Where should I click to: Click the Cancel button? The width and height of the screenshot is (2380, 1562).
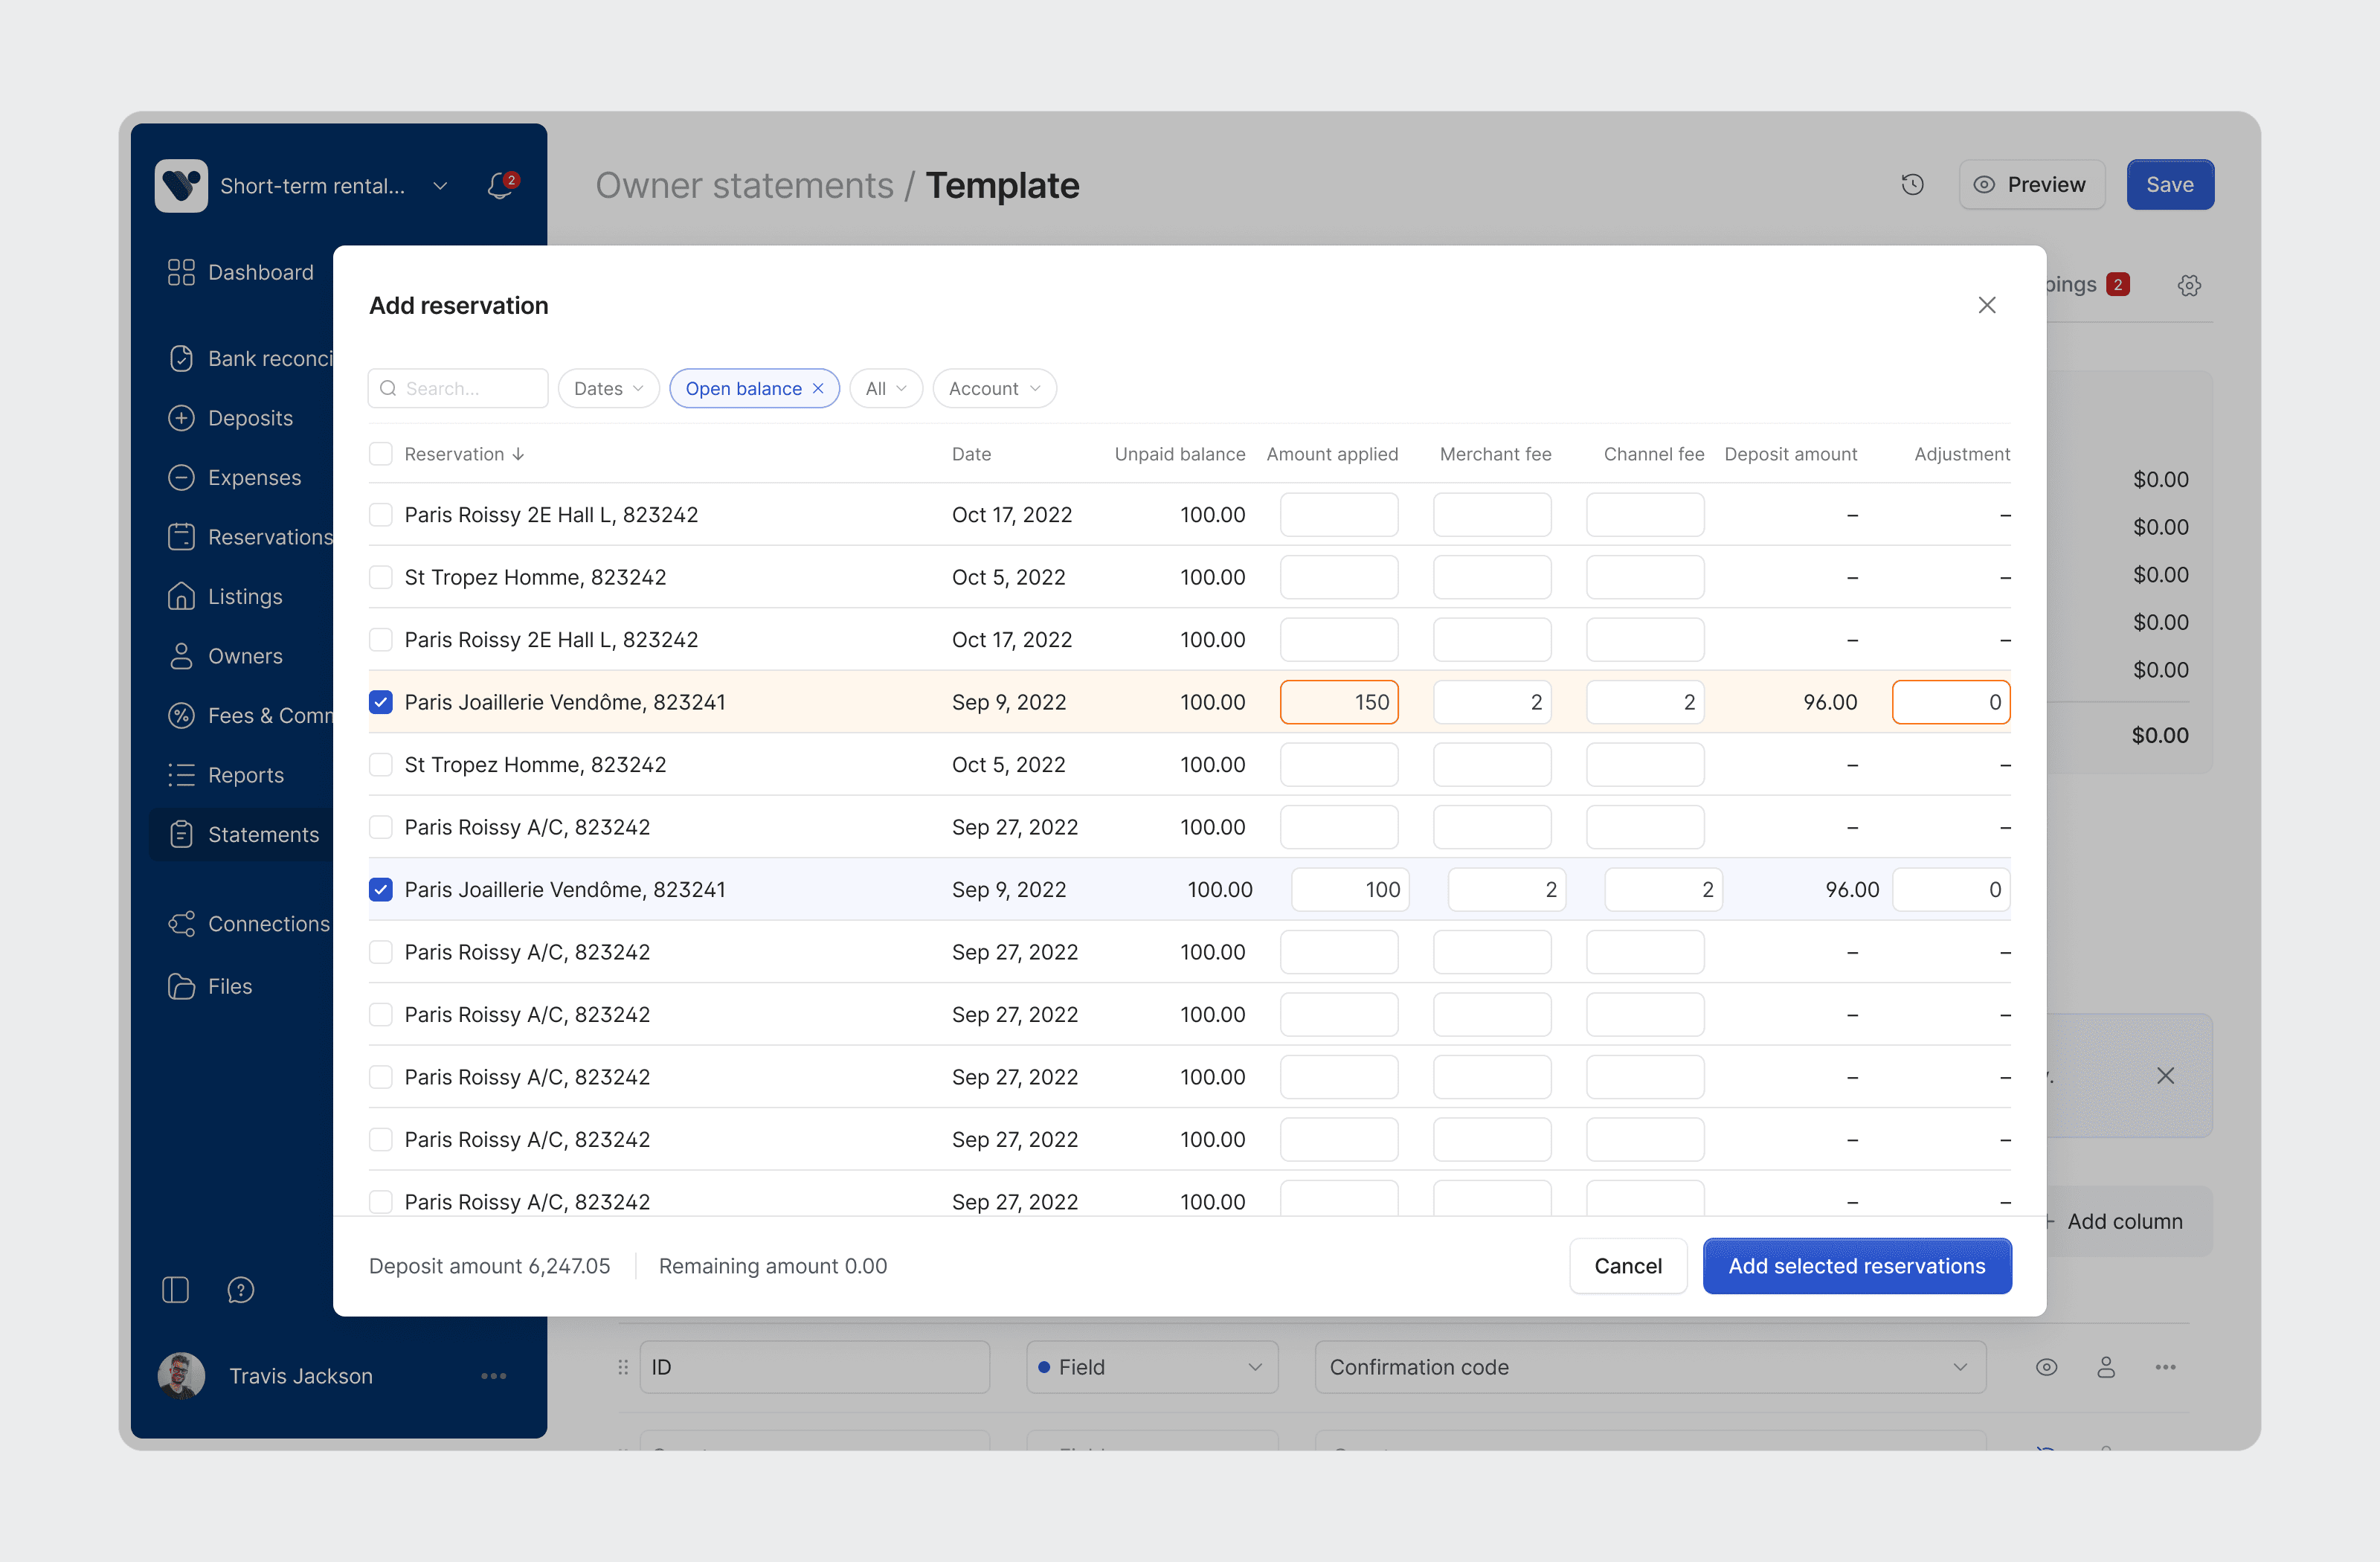coord(1627,1266)
